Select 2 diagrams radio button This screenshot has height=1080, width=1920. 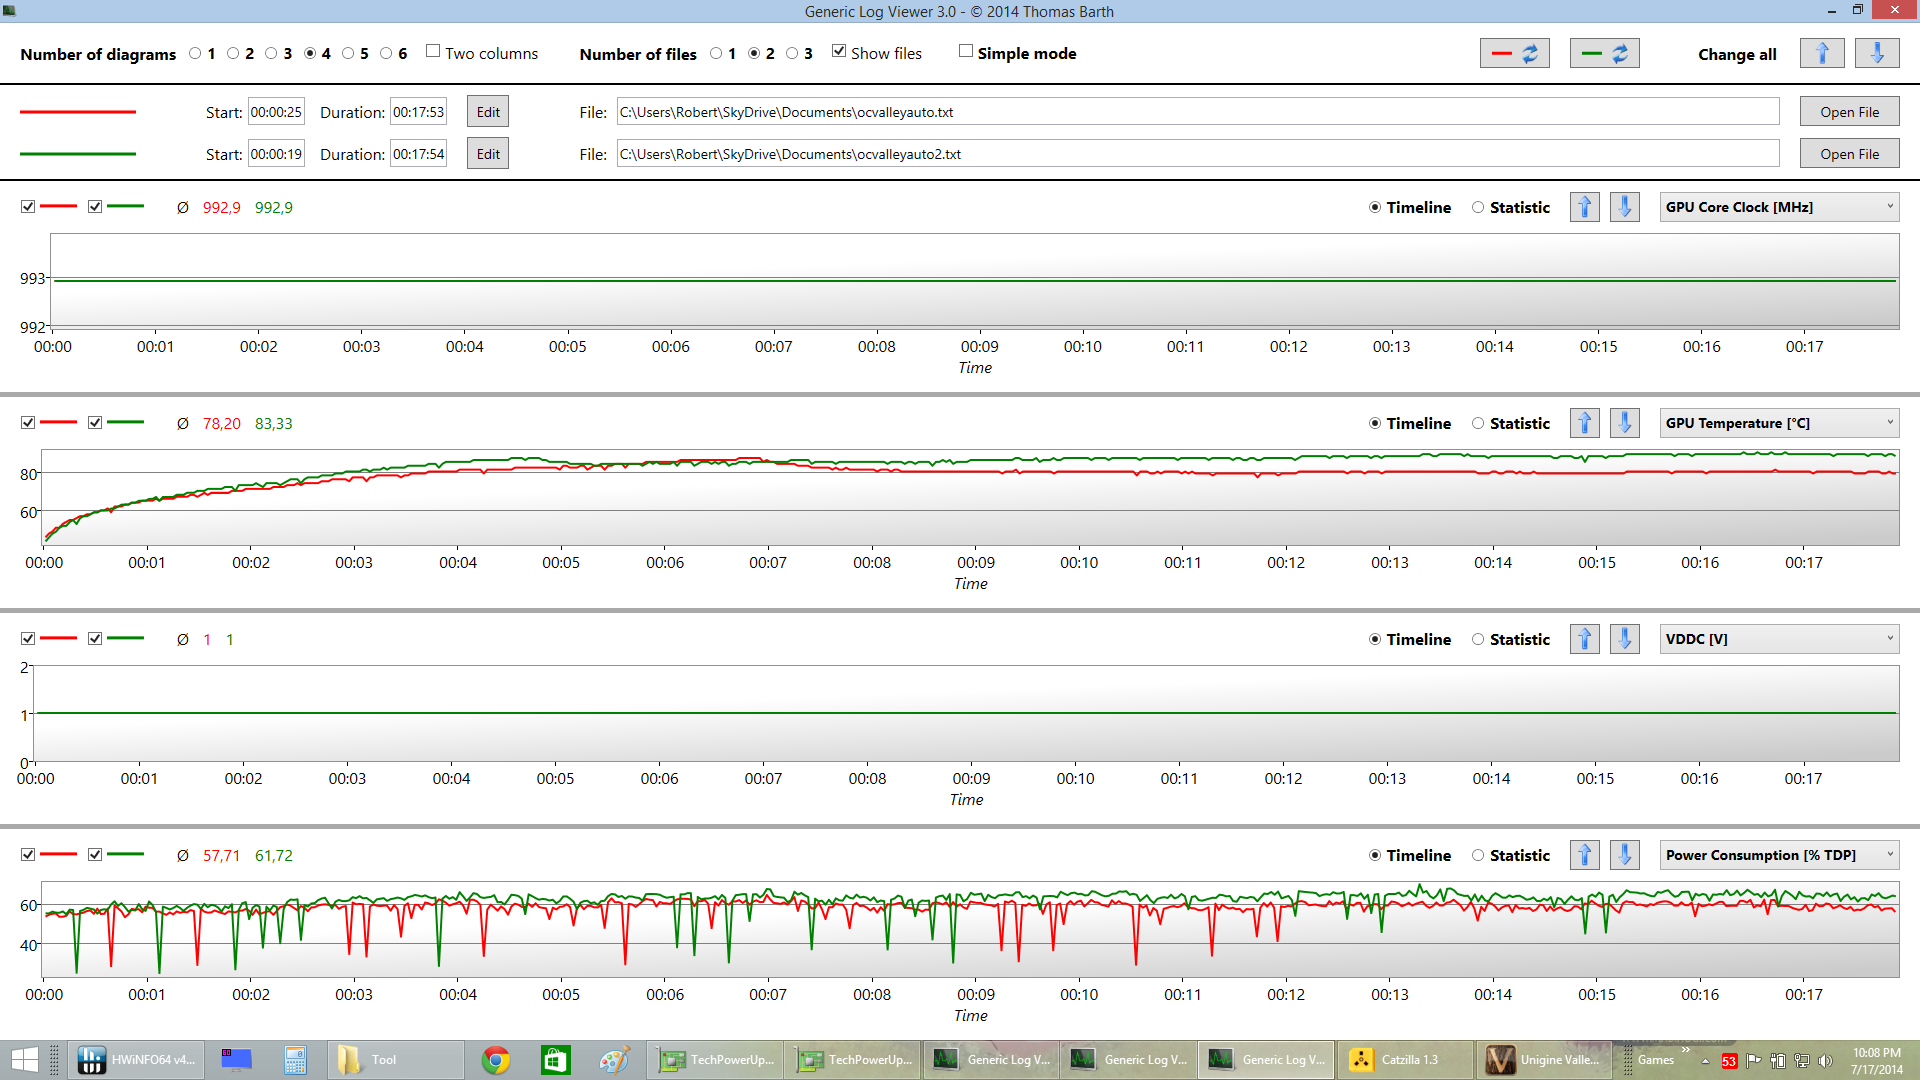click(233, 54)
